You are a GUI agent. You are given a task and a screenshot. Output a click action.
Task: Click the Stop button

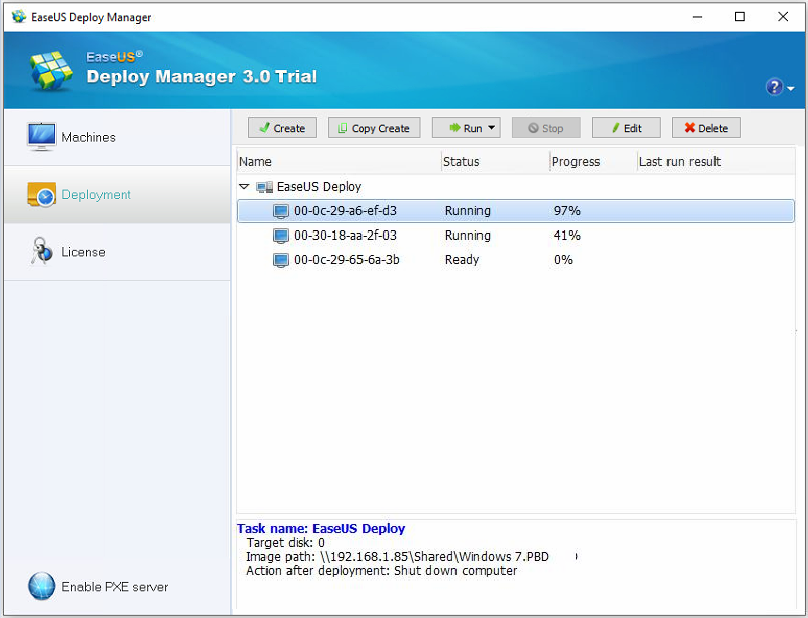pos(546,128)
